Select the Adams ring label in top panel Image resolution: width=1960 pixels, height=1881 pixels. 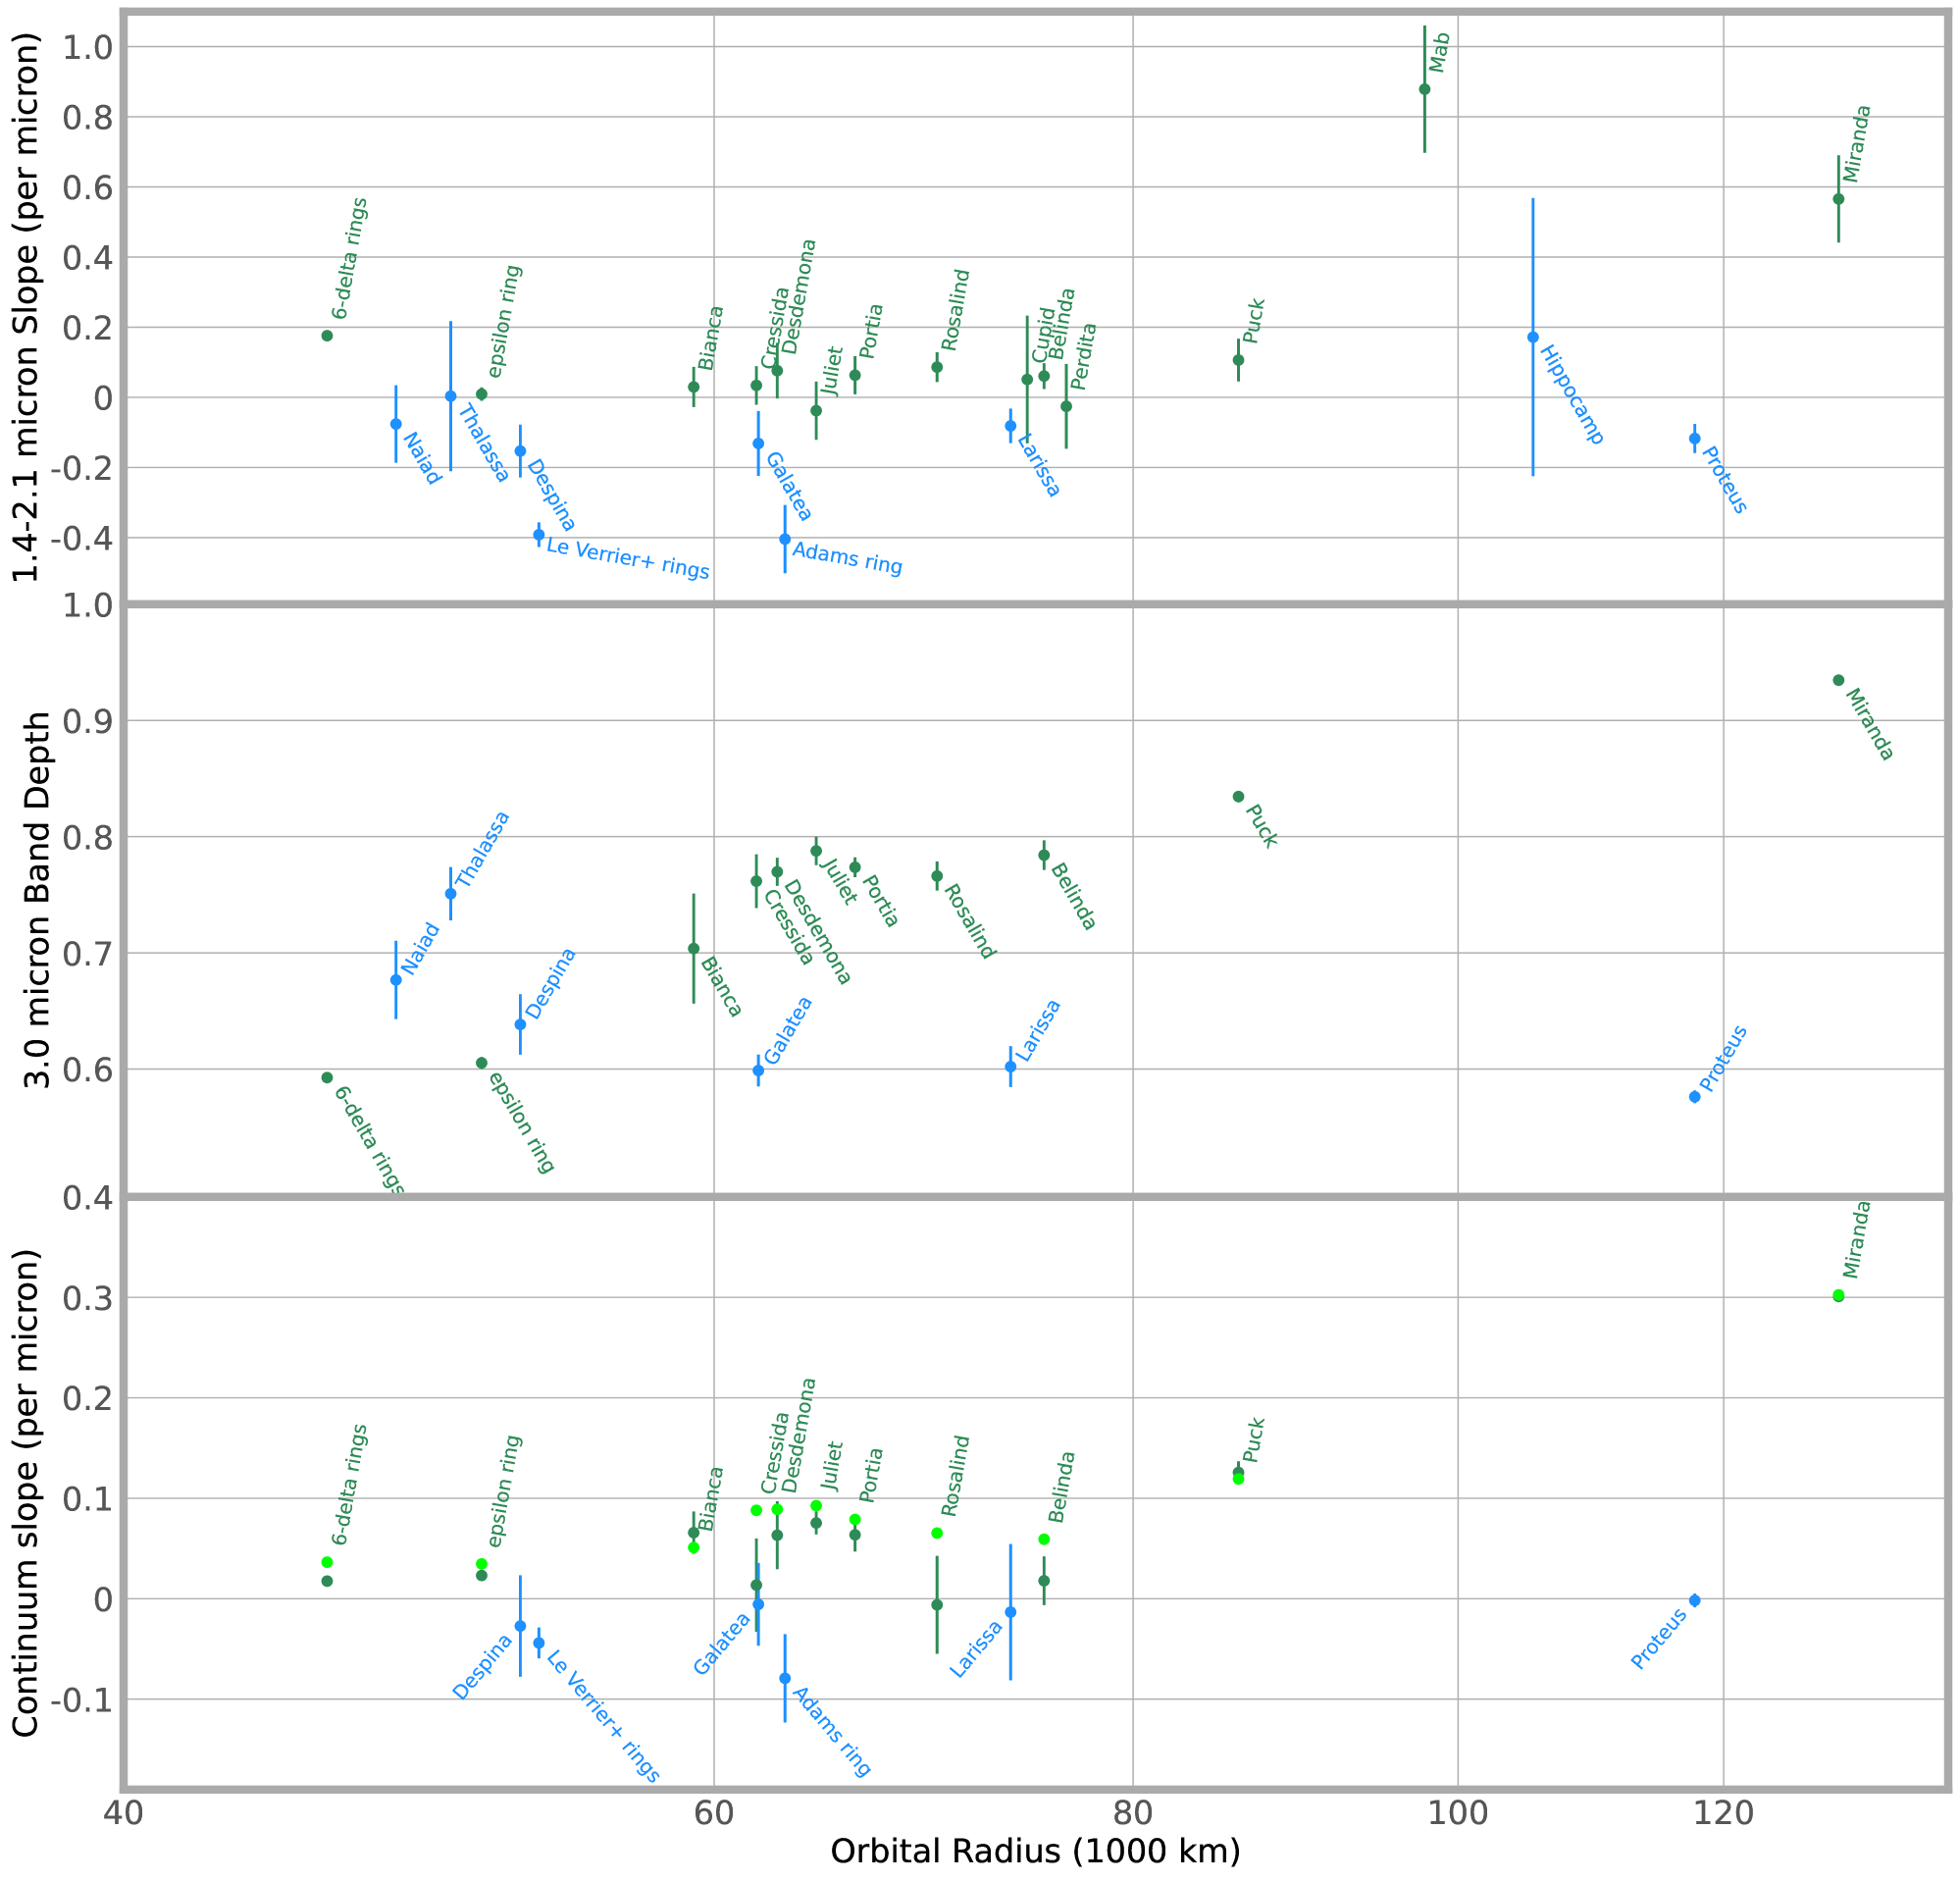click(x=847, y=558)
